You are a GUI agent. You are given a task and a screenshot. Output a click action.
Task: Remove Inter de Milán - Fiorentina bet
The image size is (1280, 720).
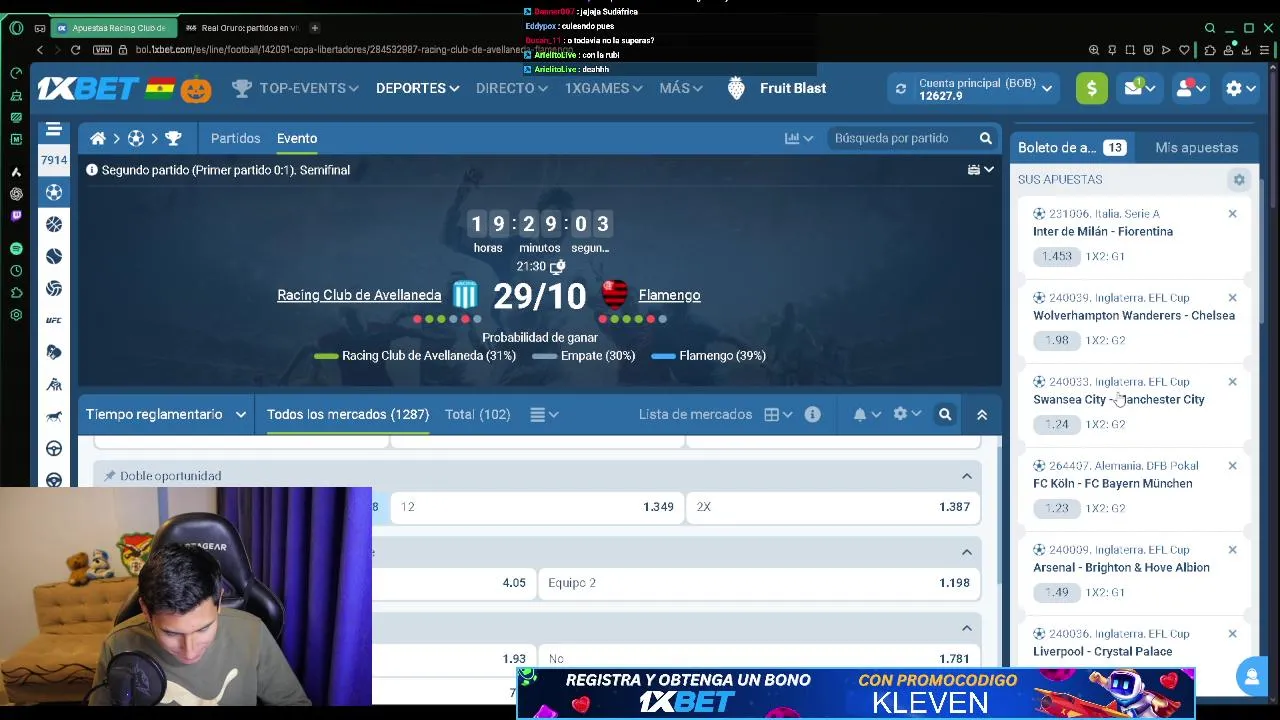1232,214
